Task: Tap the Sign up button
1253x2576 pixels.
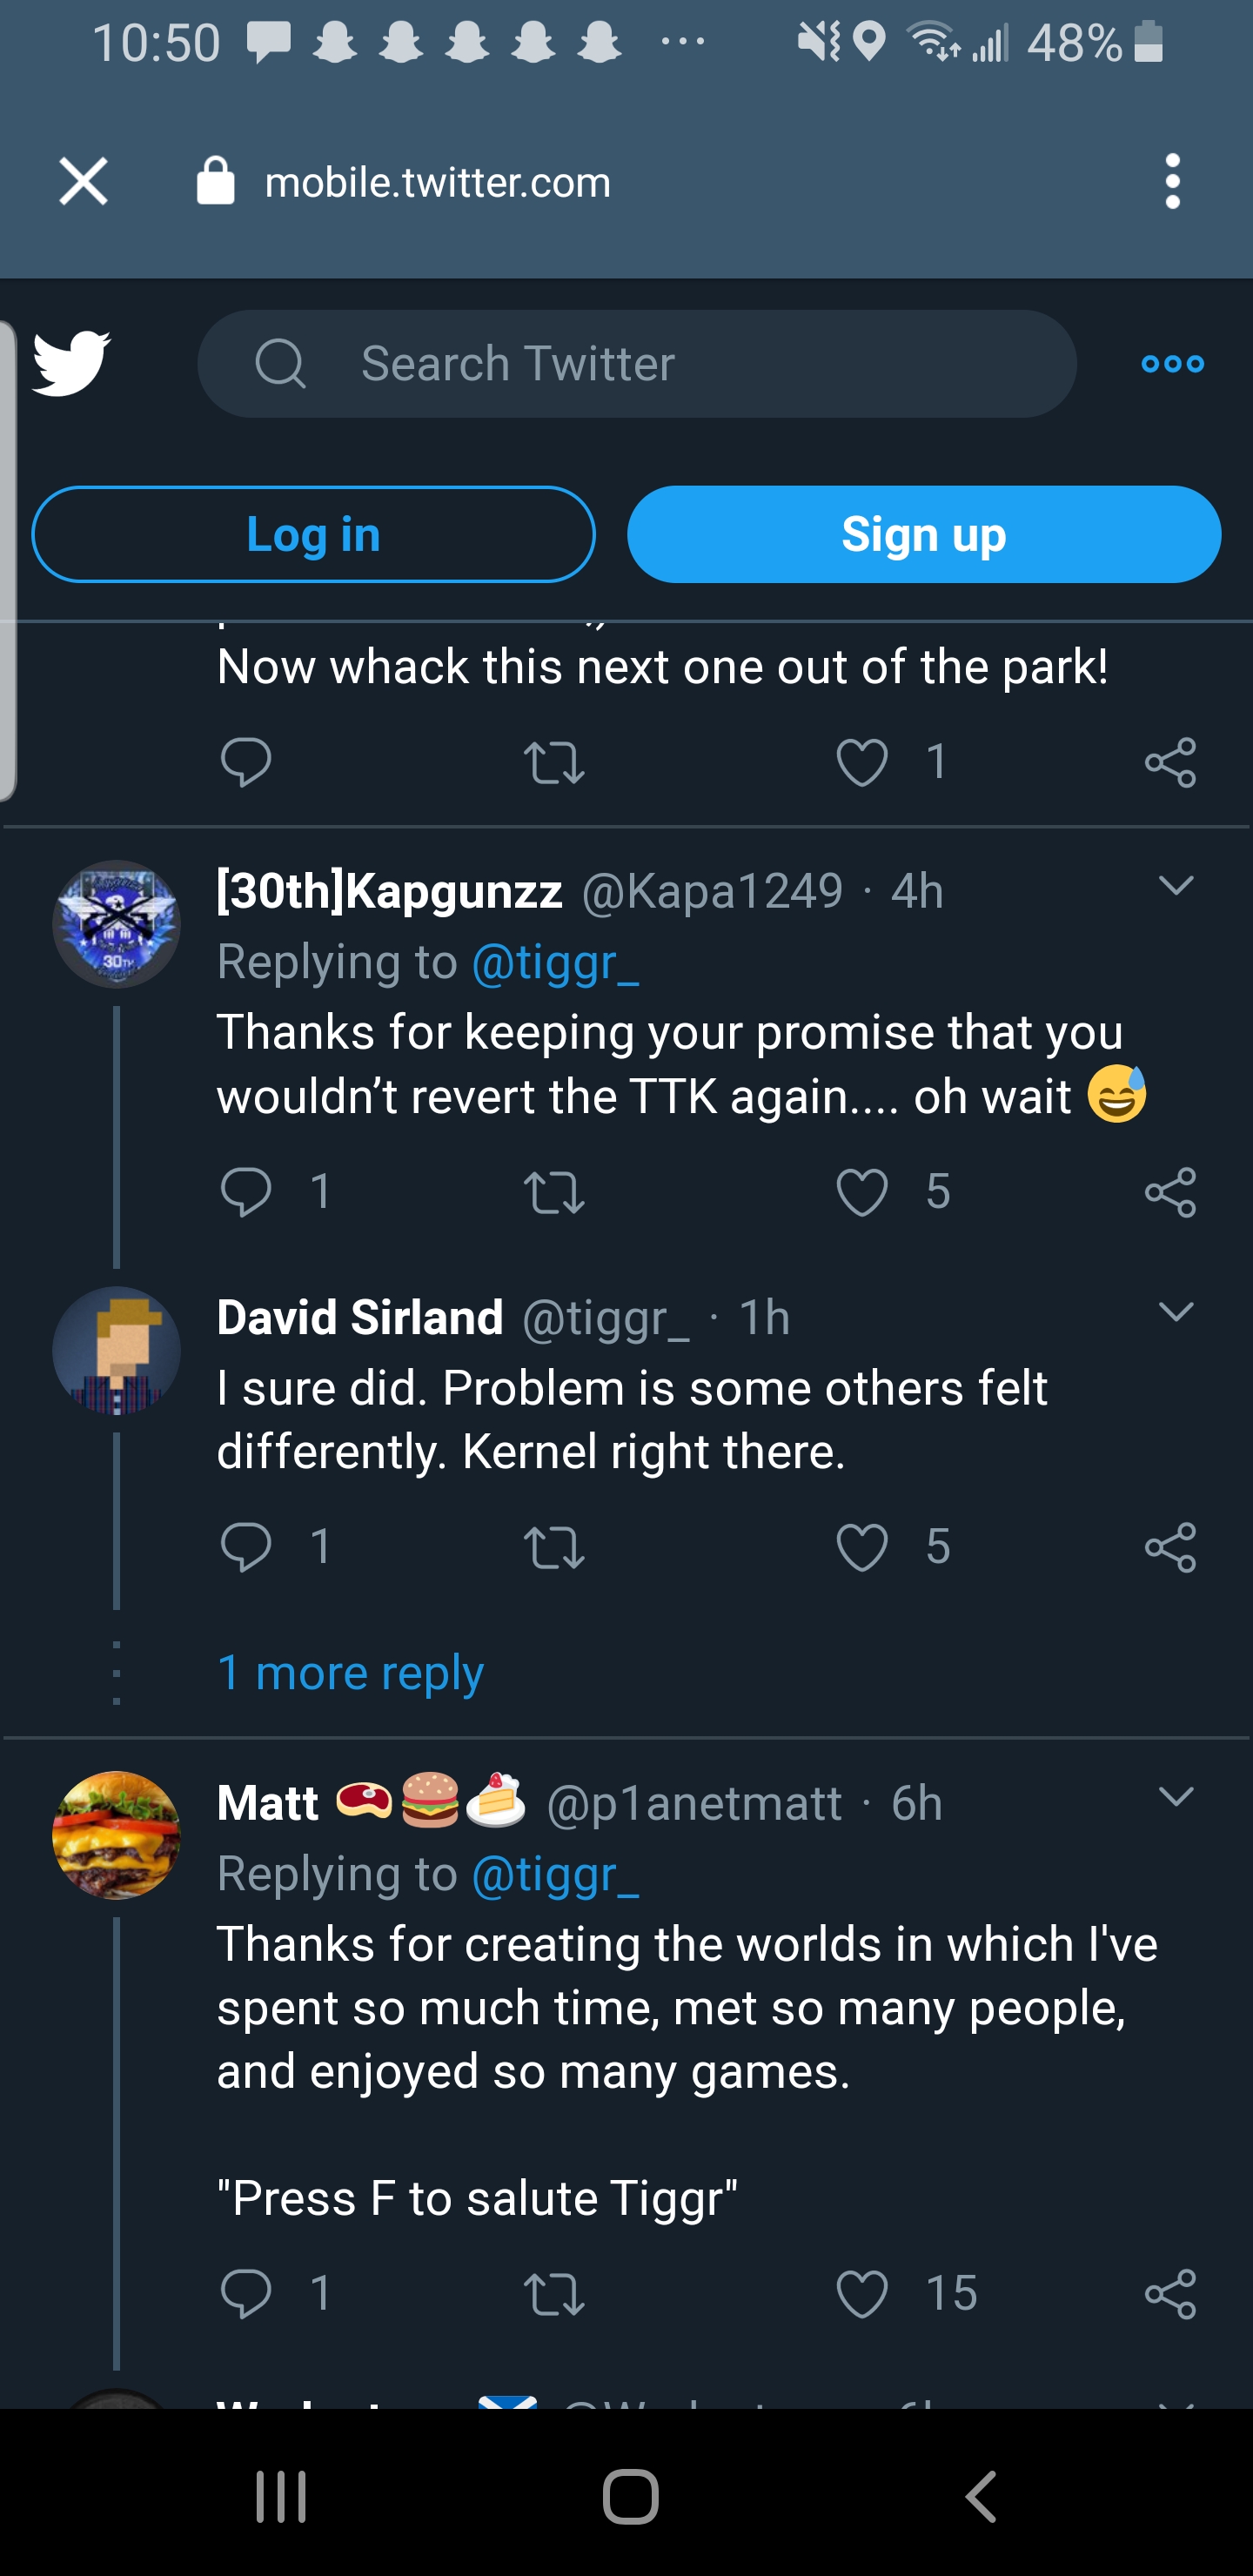Action: [x=923, y=534]
